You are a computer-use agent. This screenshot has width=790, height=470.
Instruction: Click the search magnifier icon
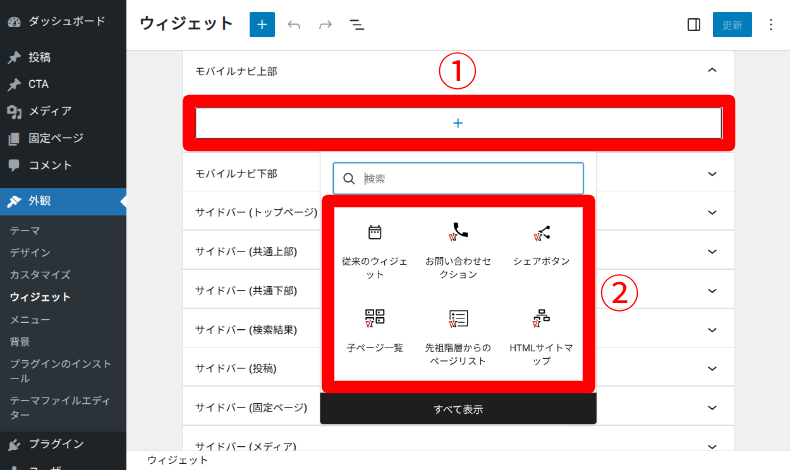point(349,178)
